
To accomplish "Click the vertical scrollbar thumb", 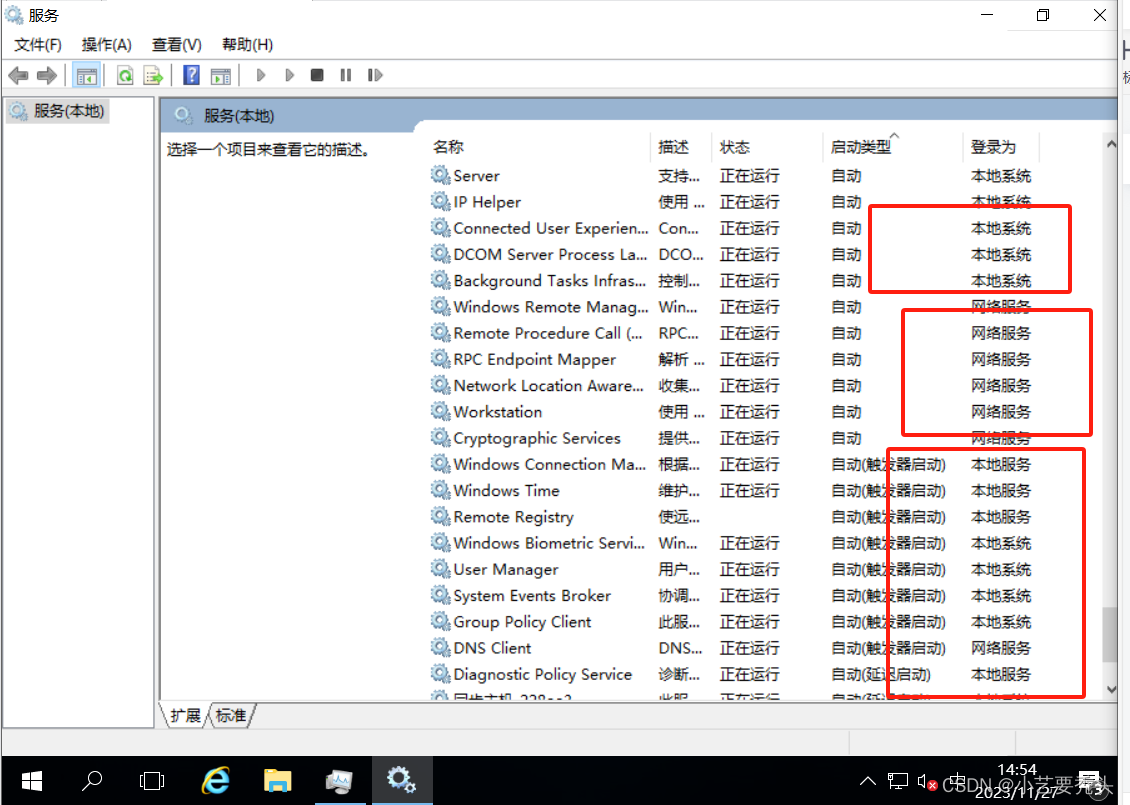I will point(1111,636).
